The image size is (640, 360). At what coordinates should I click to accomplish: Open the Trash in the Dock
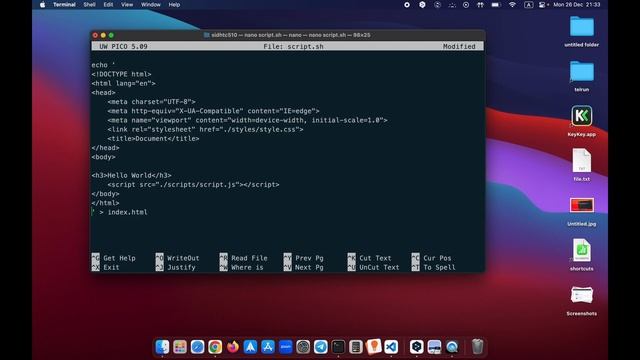(x=477, y=347)
